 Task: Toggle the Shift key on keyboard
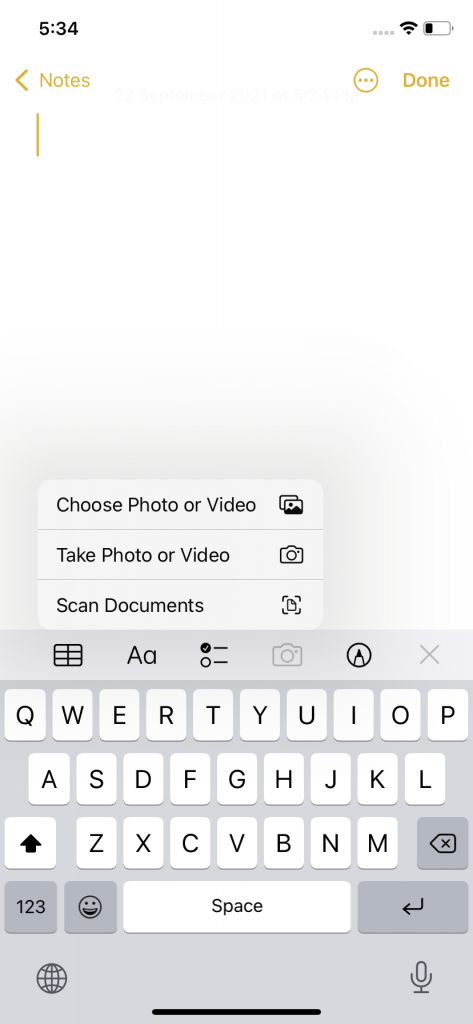click(30, 843)
